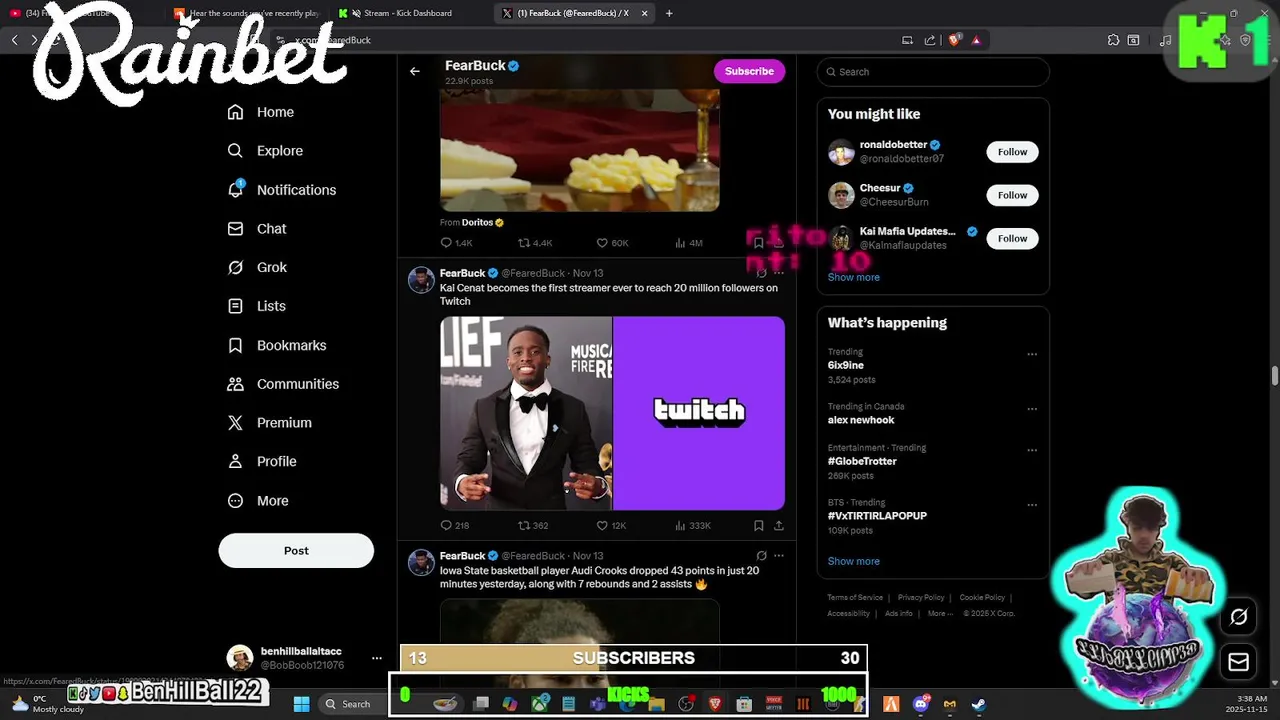
Task: Open Brave Shields lion icon
Action: click(x=954, y=40)
